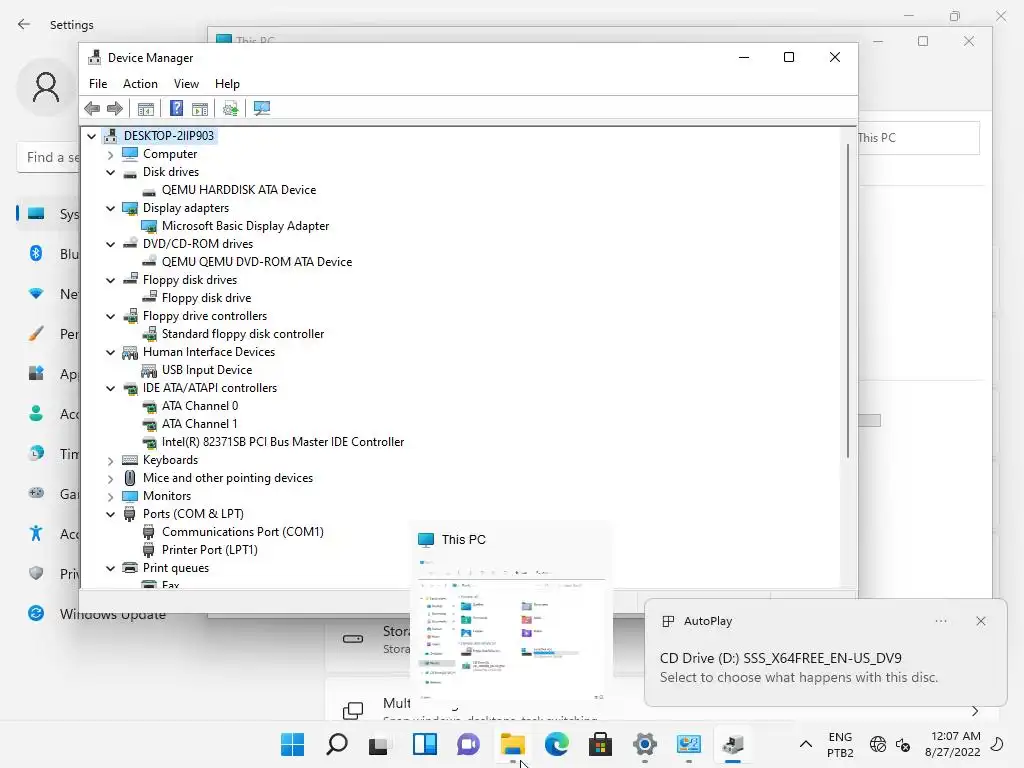1024x768 pixels.
Task: Launch Microsoft Edge from the taskbar
Action: tap(556, 744)
